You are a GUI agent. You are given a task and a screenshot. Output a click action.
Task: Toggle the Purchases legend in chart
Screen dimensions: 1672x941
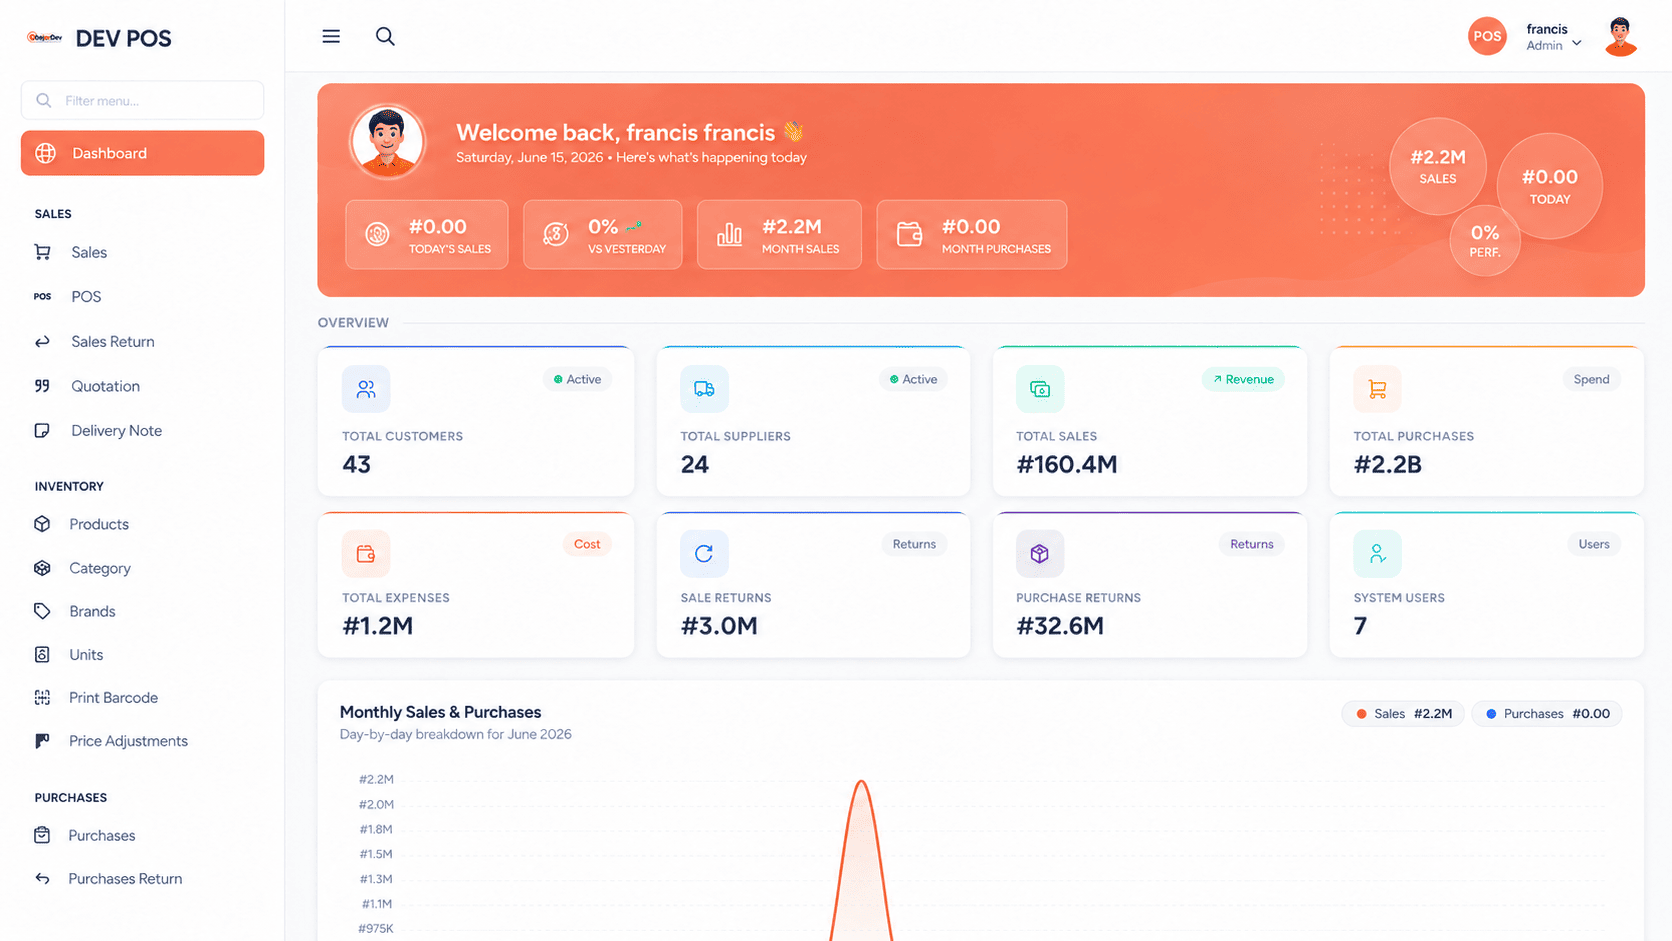click(x=1547, y=714)
